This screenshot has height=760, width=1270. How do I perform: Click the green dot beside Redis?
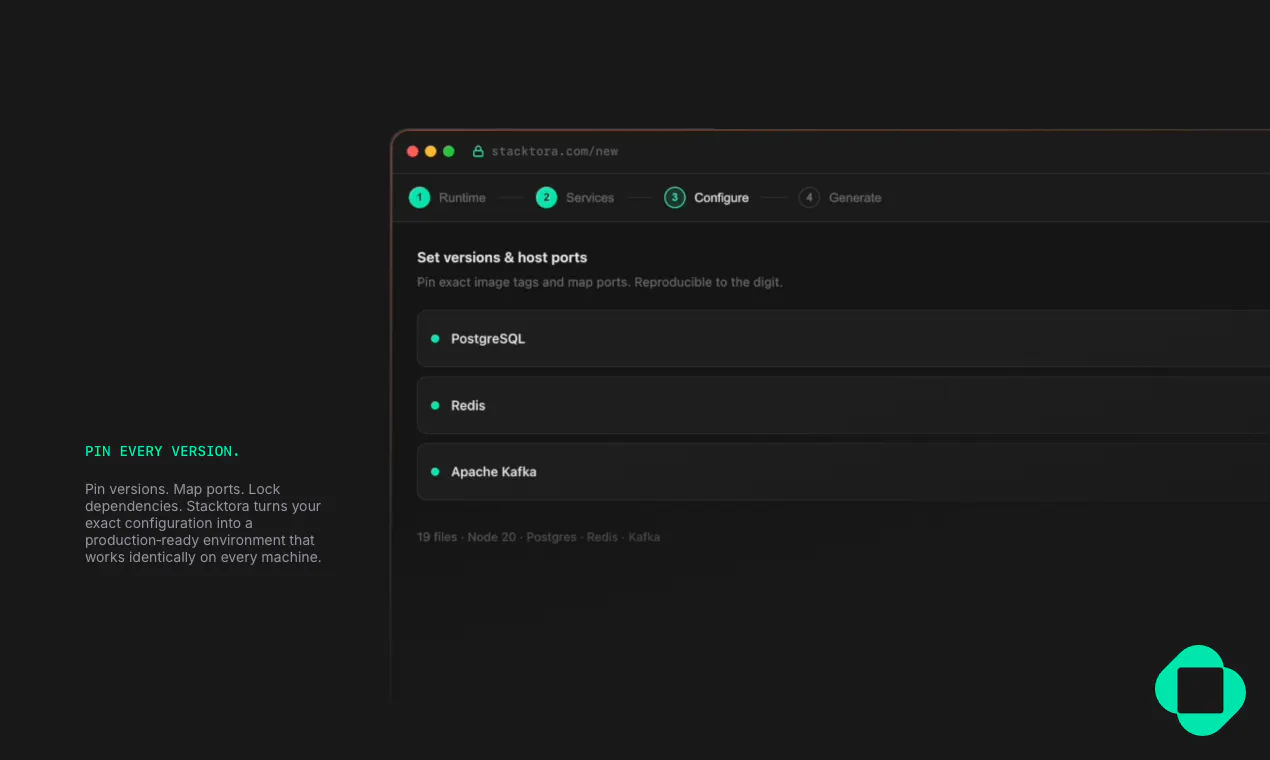tap(435, 405)
